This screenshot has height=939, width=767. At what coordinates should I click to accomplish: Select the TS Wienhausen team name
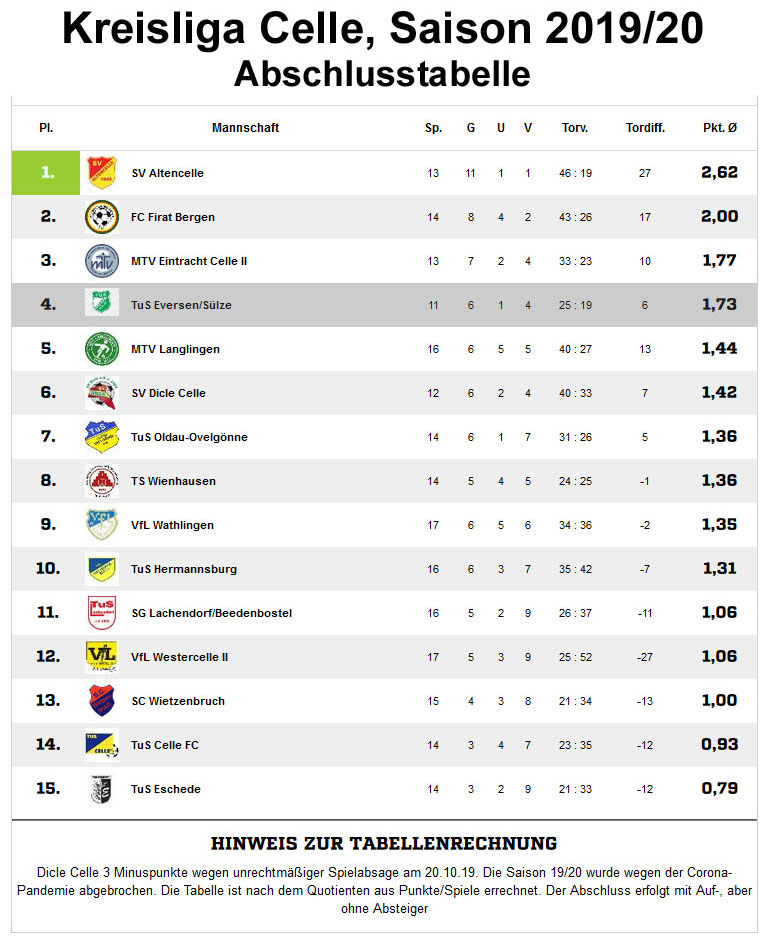tap(173, 481)
